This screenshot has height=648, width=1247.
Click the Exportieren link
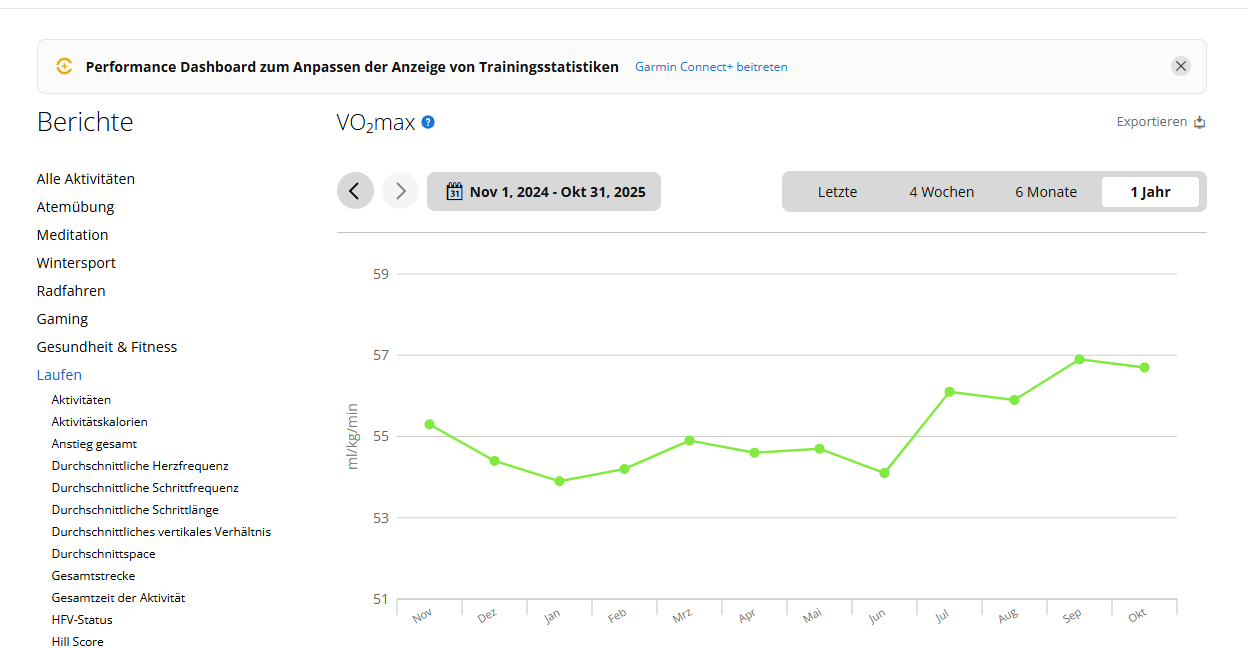coord(1151,122)
